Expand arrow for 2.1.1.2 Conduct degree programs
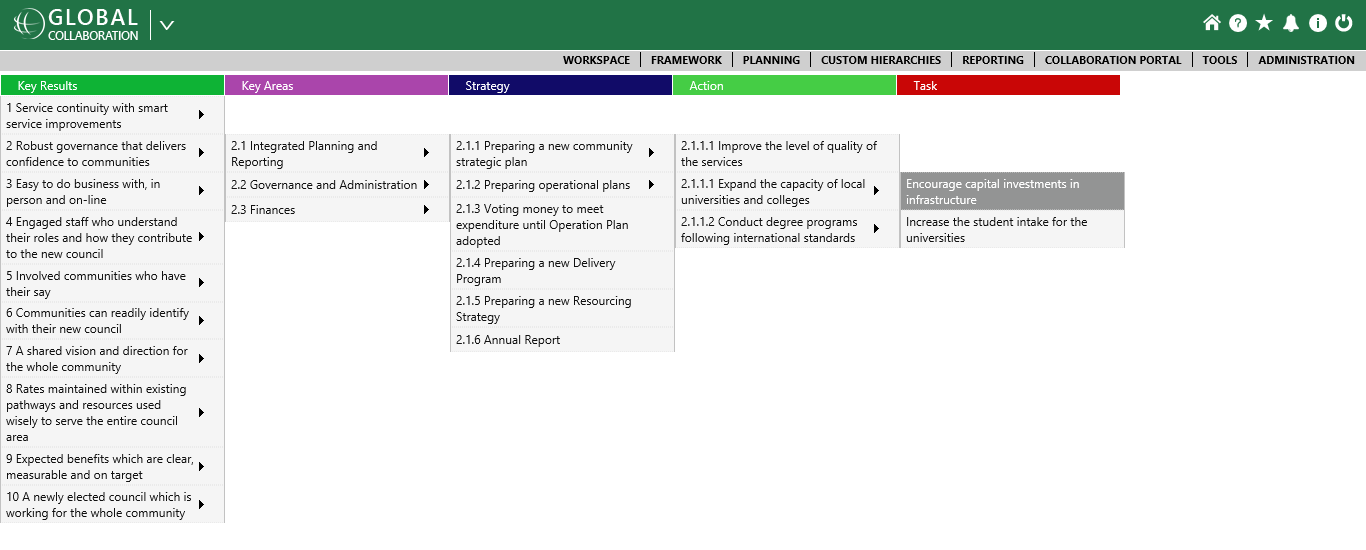 click(876, 229)
